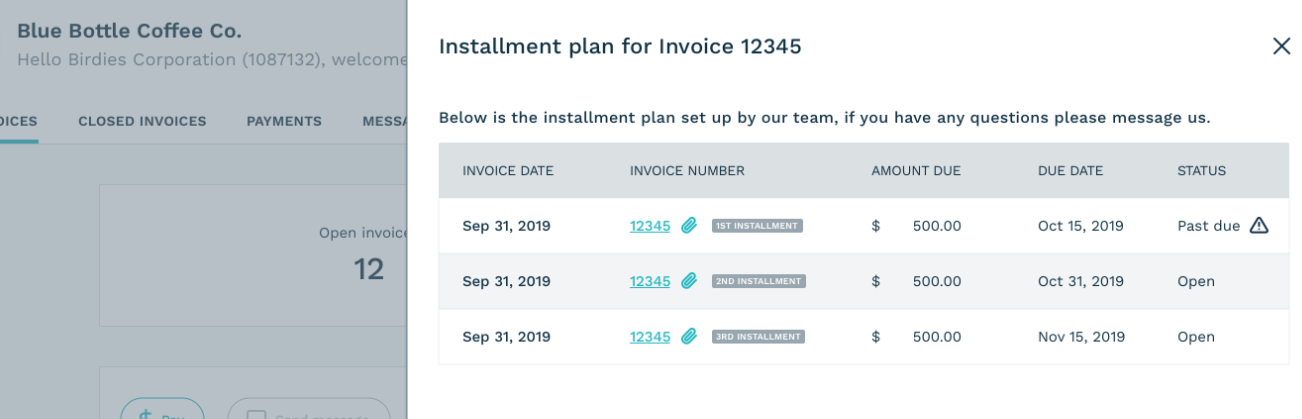
Task: Click the Amount Due column header
Action: 915,171
